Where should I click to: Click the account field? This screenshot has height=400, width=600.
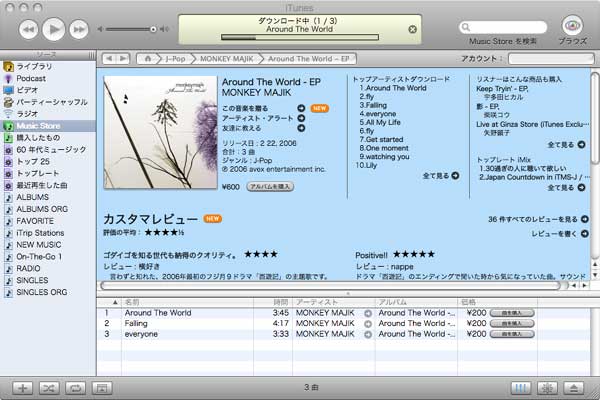coord(551,59)
